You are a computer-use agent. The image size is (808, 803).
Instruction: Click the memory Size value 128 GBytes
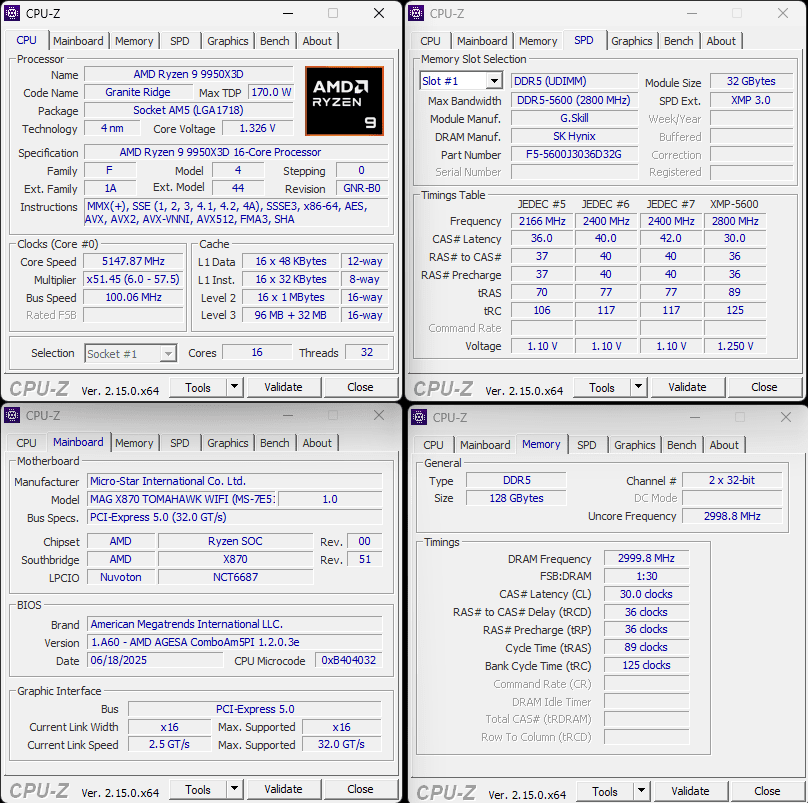[x=516, y=498]
